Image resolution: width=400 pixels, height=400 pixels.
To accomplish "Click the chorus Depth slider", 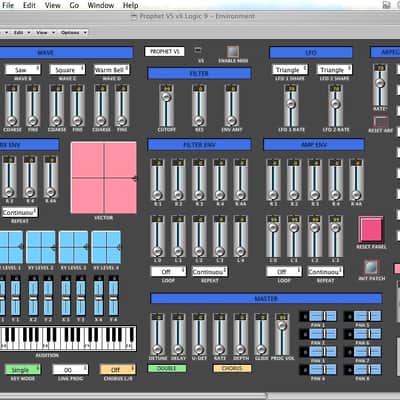I will (x=240, y=334).
